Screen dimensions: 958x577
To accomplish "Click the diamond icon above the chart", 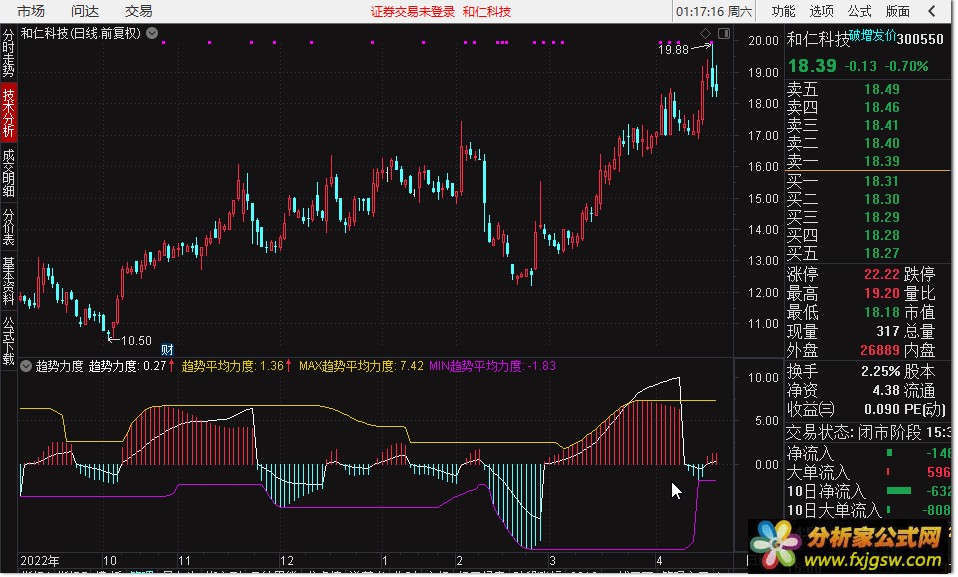I will pyautogui.click(x=705, y=33).
